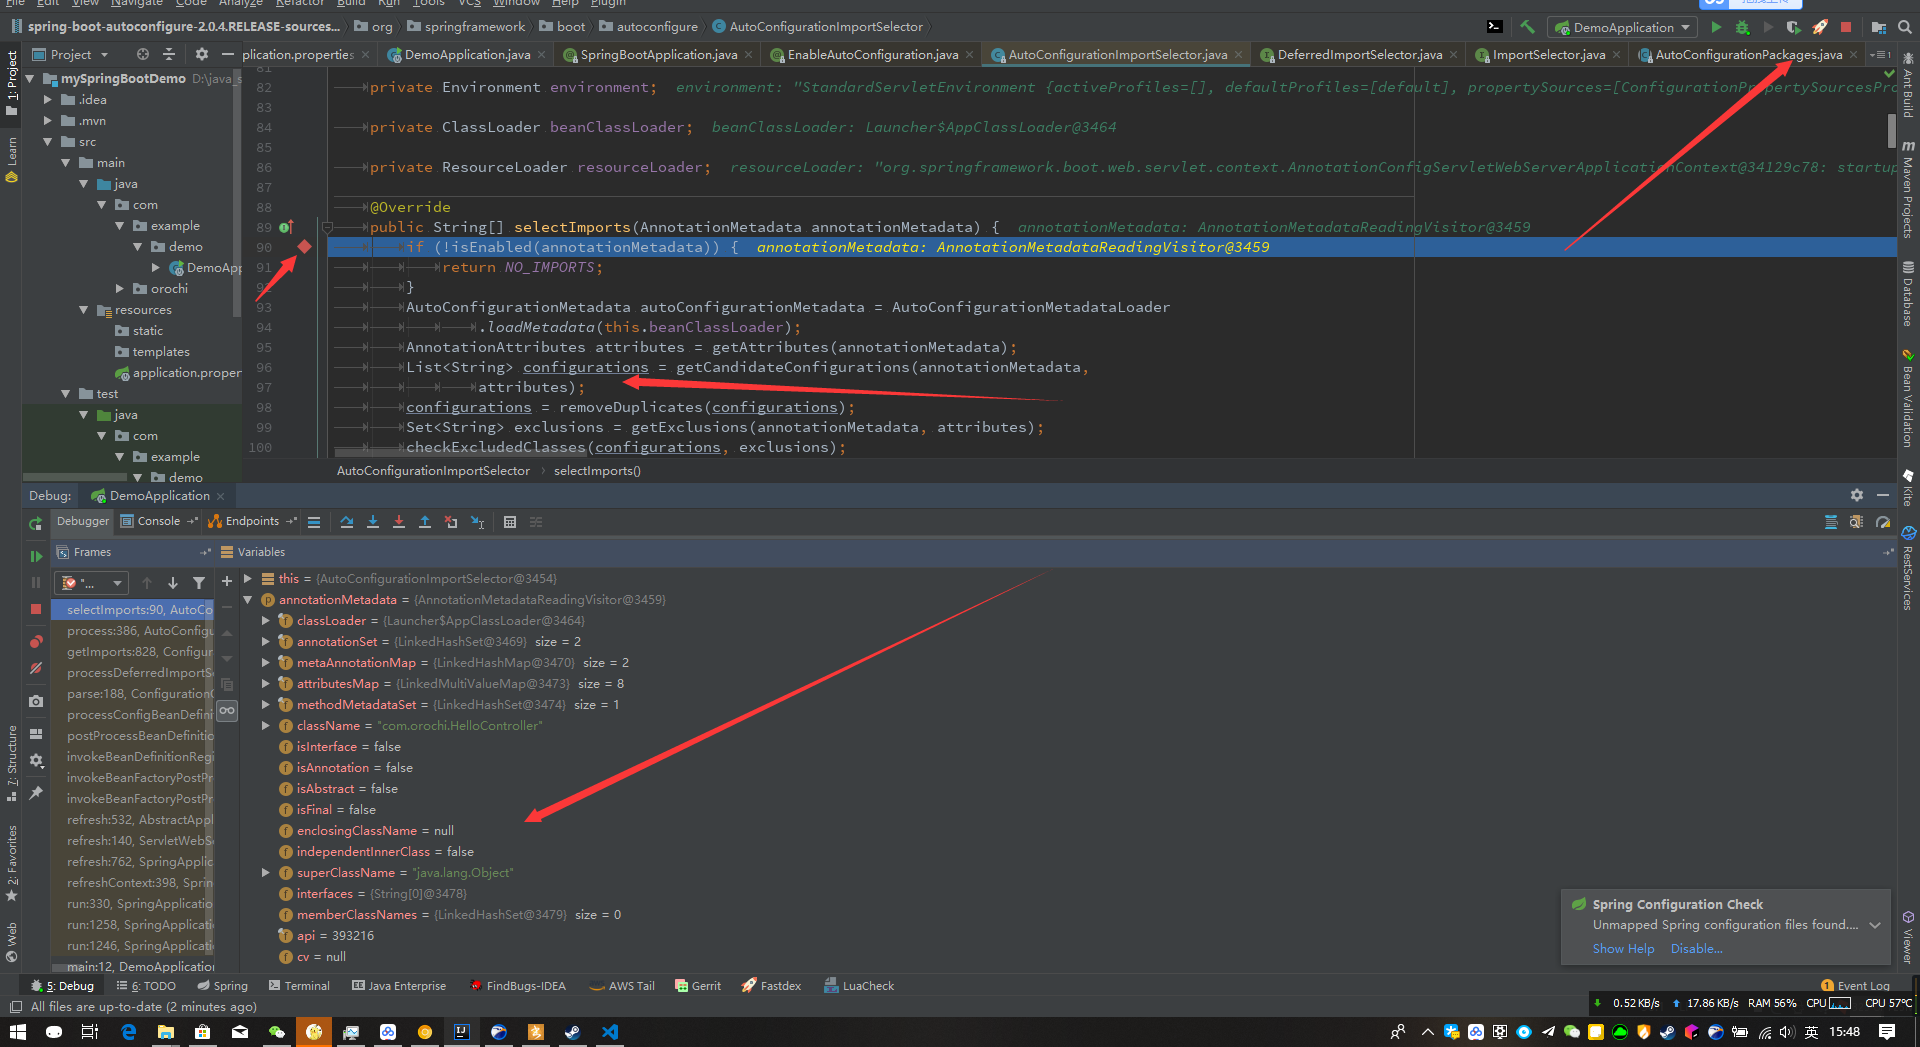Collapse all in the Project panel header

168,54
